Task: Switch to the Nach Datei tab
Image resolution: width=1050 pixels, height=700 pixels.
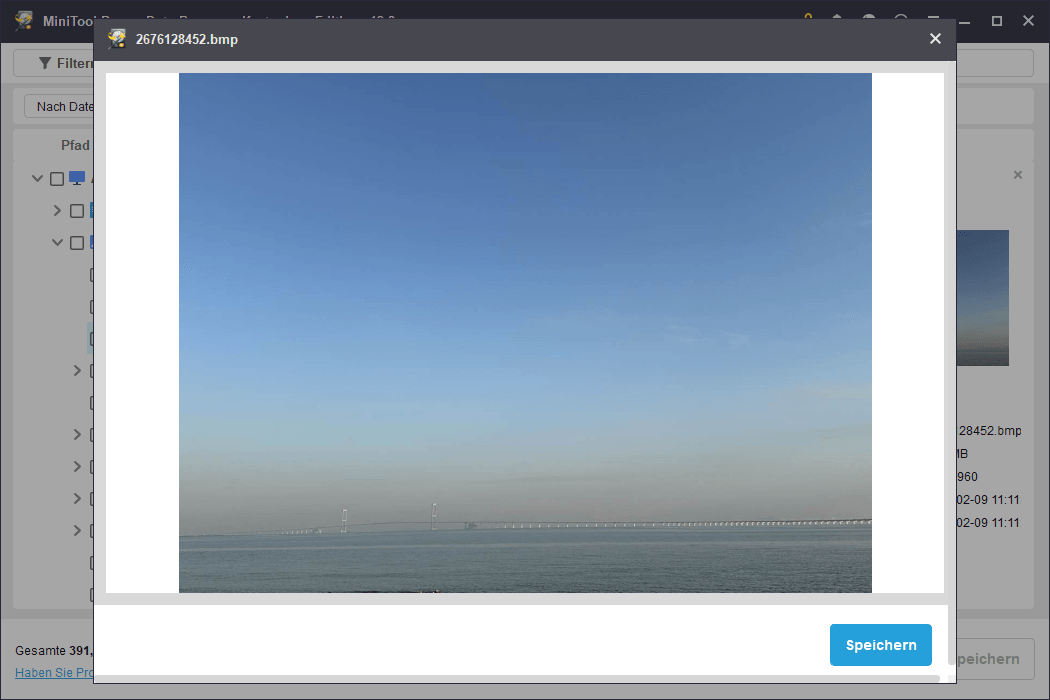Action: (59, 107)
